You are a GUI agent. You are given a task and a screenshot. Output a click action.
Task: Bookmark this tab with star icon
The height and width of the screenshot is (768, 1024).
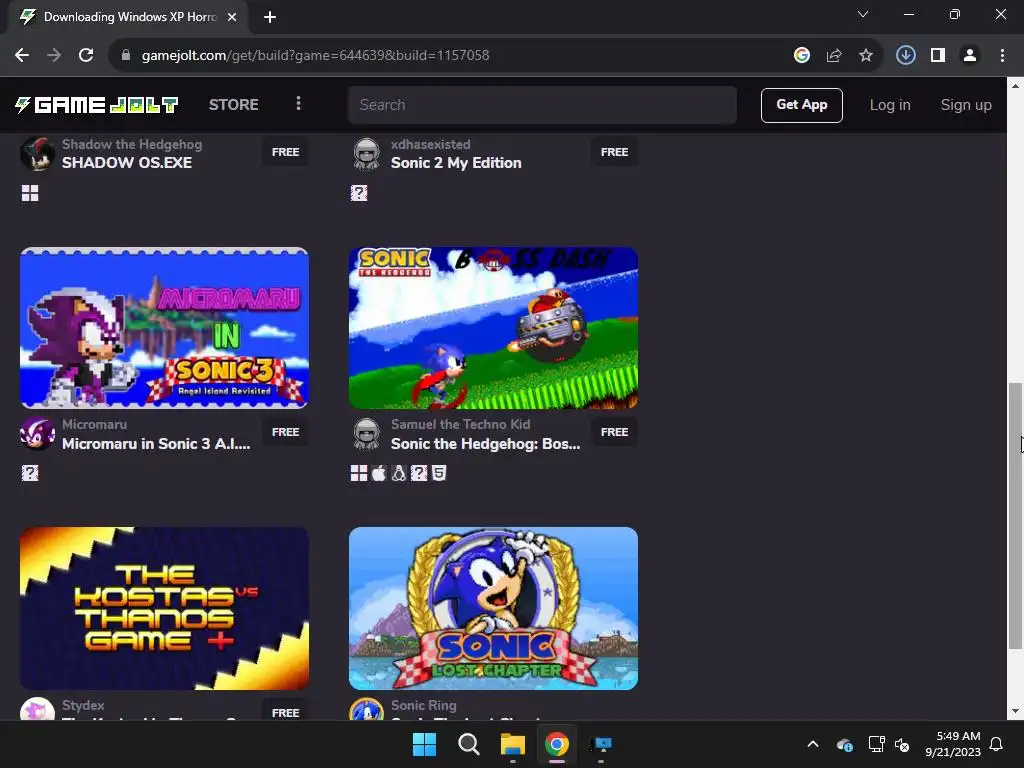[866, 55]
